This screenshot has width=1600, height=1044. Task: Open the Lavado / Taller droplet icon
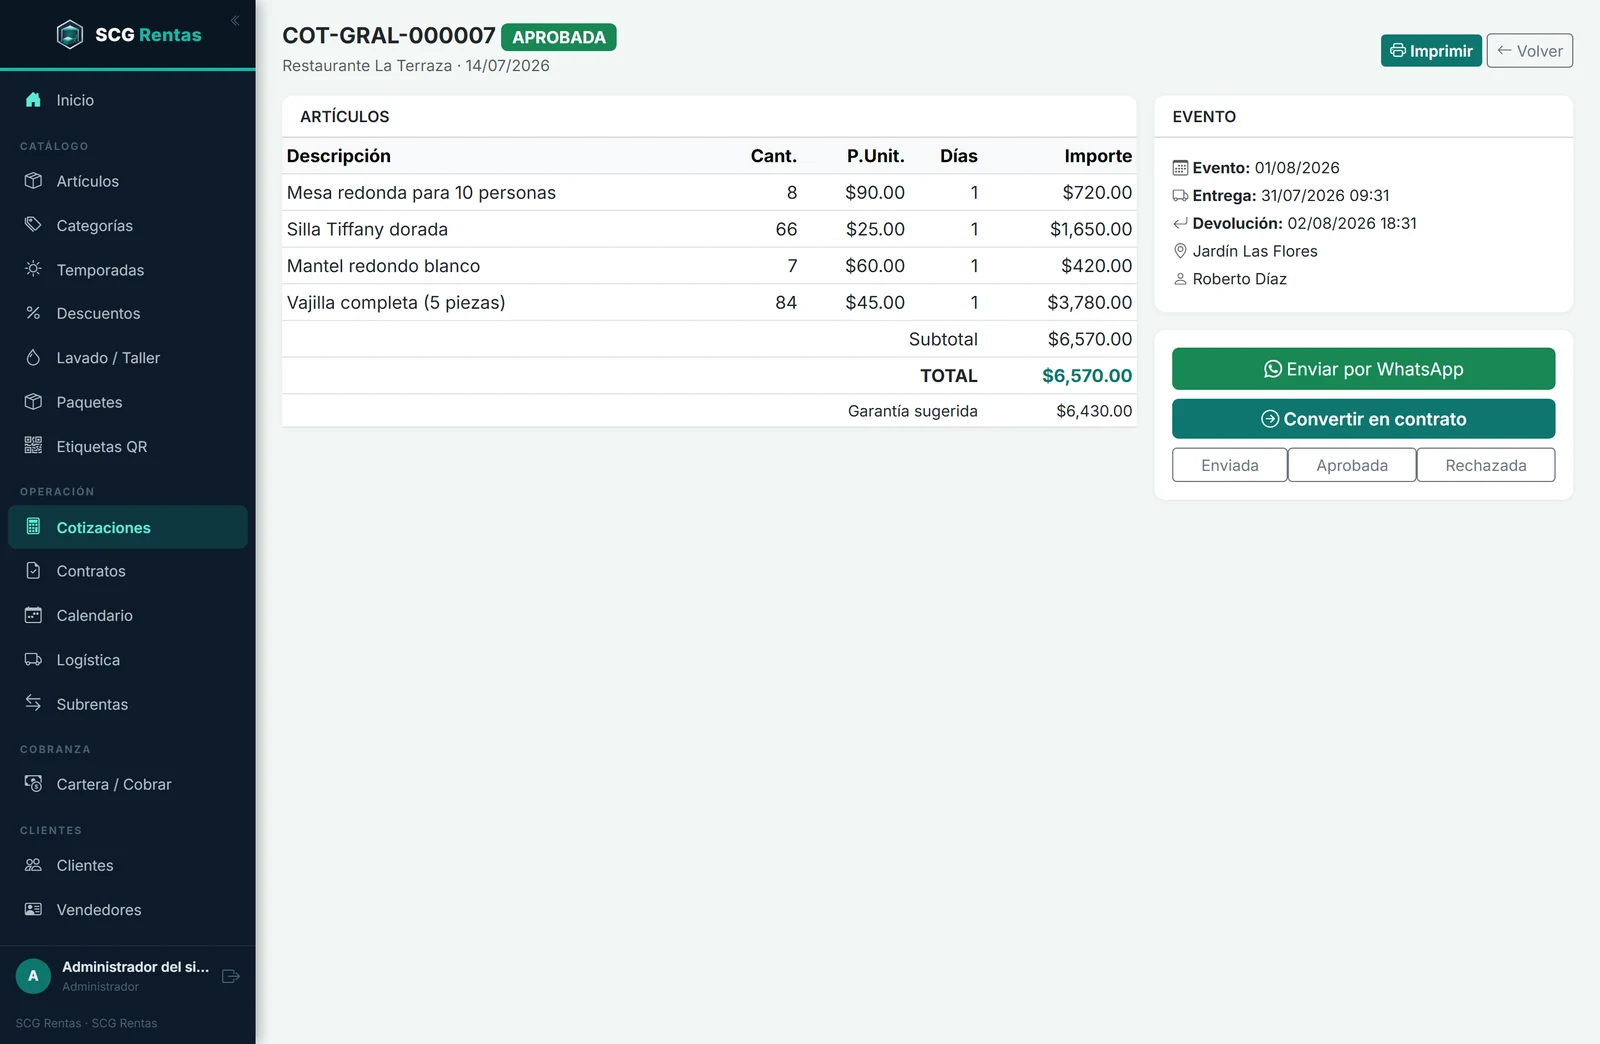(33, 357)
